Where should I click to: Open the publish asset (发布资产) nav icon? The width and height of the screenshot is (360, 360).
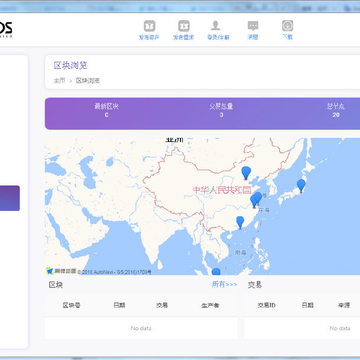(149, 26)
